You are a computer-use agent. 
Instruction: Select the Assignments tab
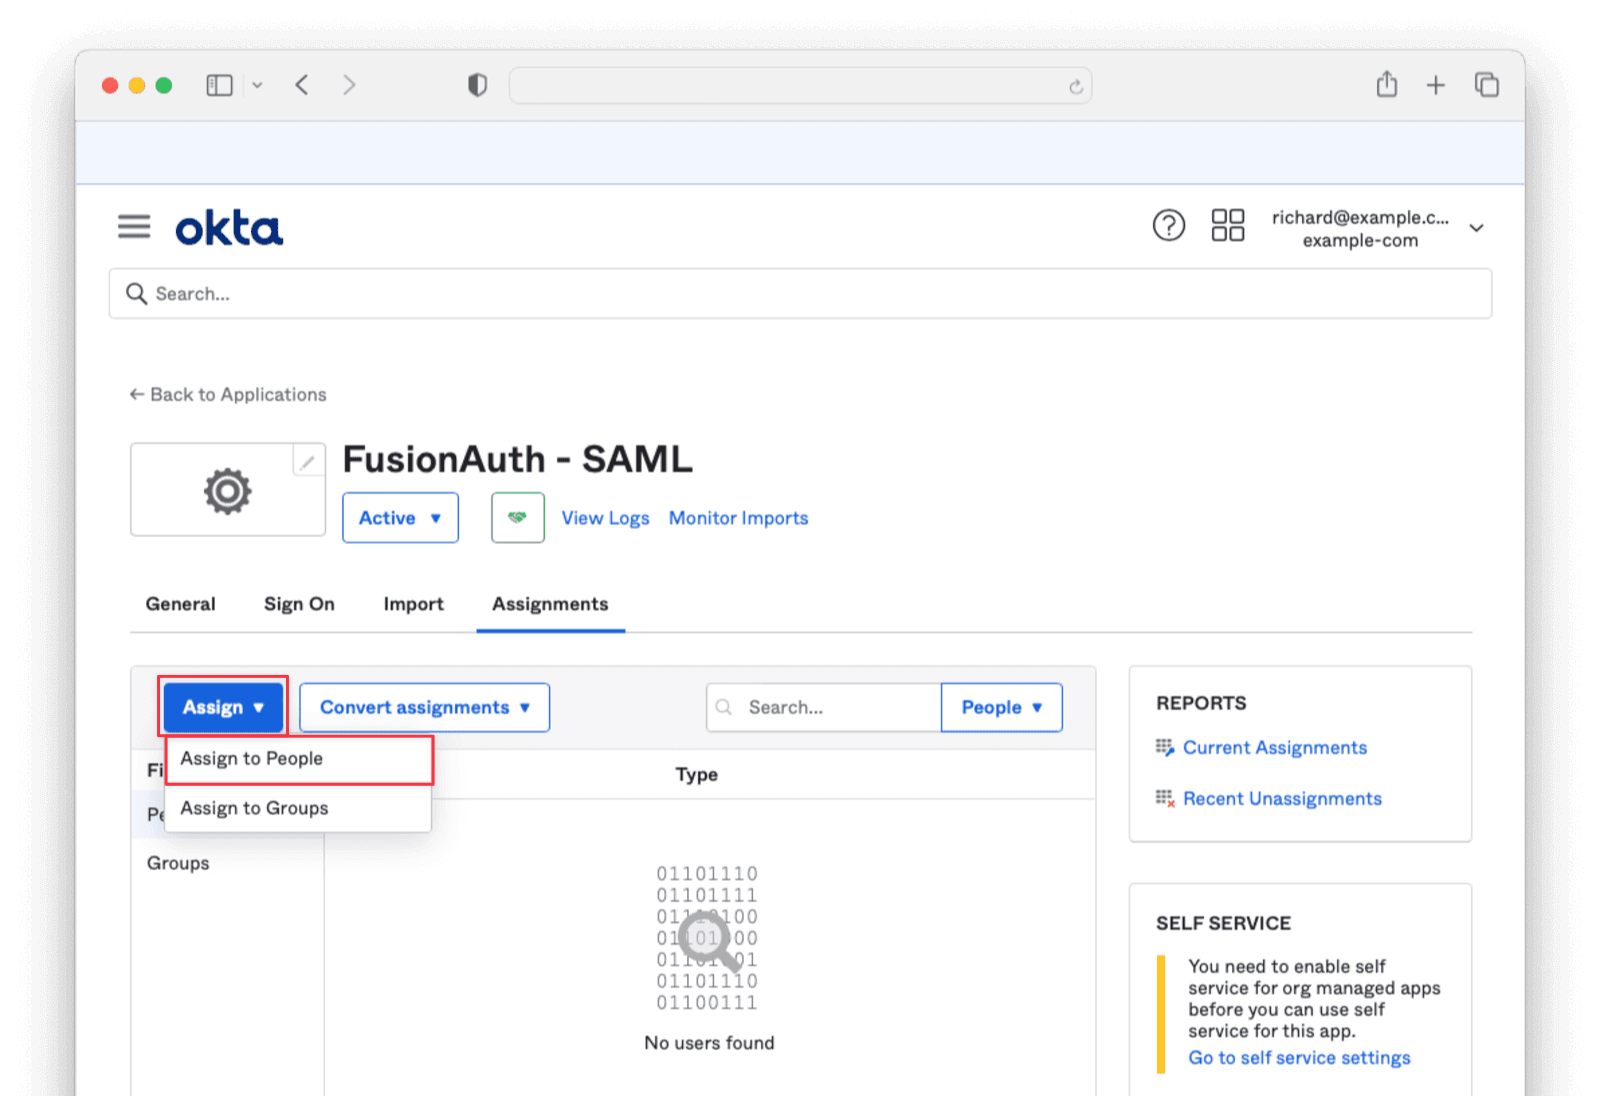(x=550, y=604)
